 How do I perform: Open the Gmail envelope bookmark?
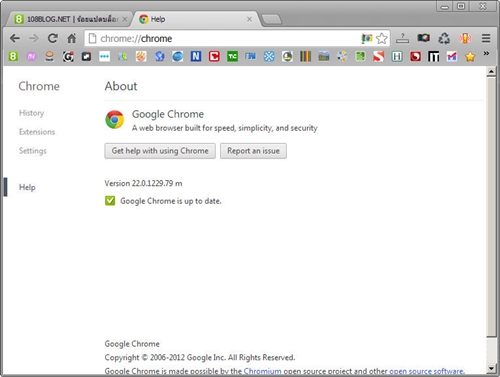(452, 57)
